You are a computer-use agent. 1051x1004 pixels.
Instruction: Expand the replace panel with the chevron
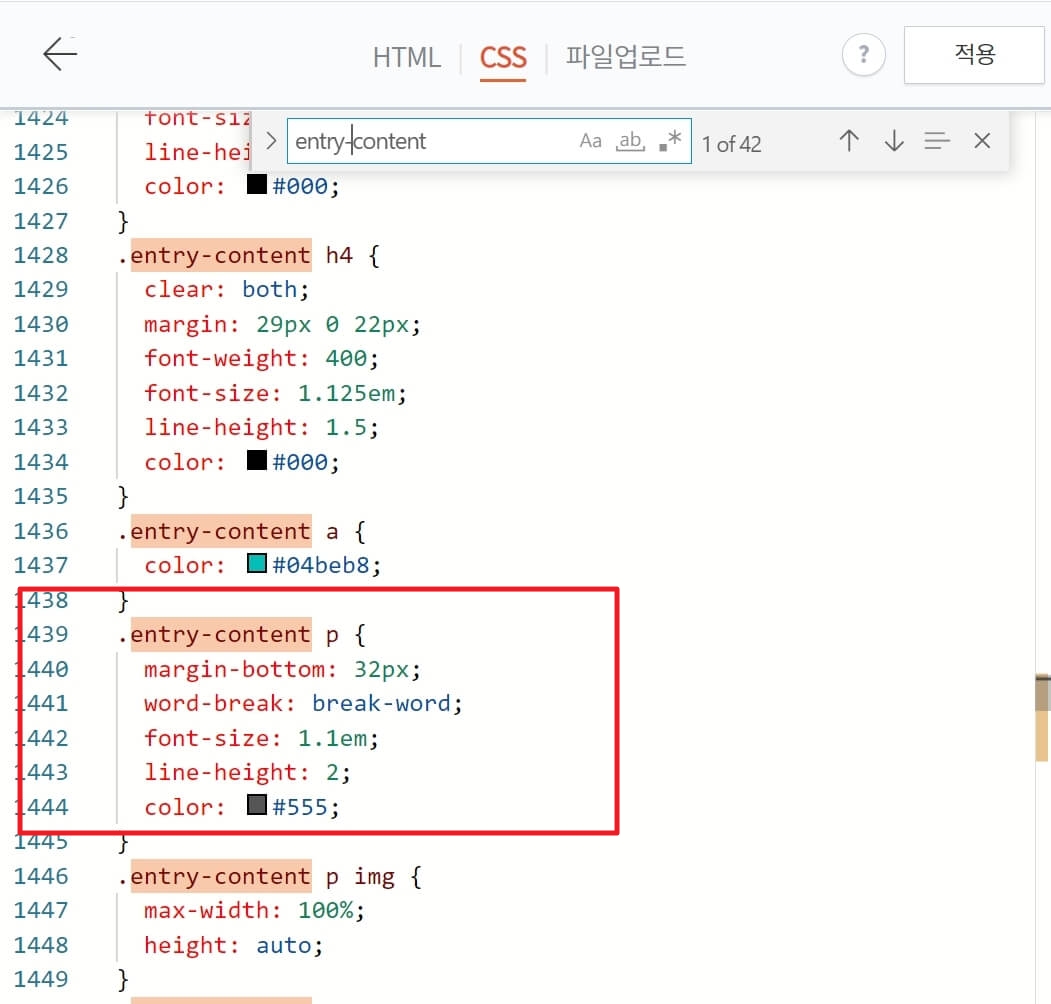click(270, 141)
